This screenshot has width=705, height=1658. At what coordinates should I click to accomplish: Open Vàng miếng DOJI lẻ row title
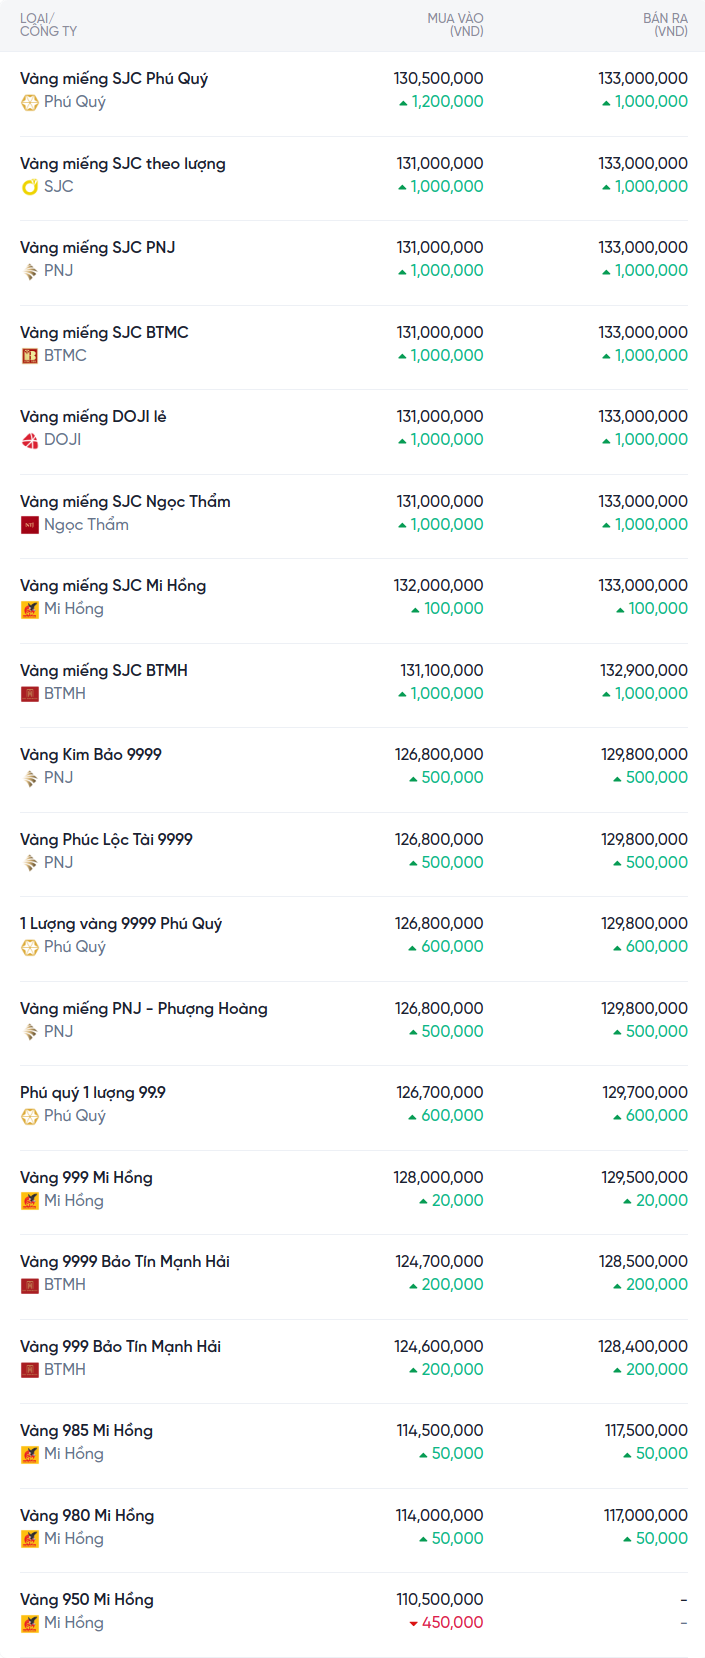click(93, 417)
